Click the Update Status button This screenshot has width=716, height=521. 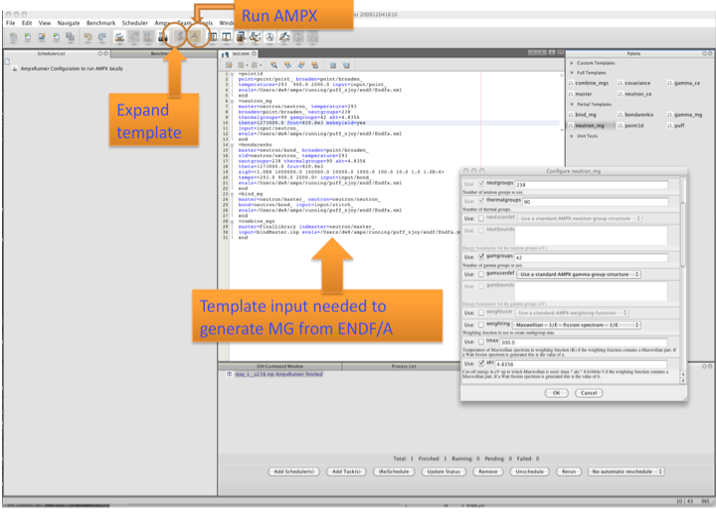tap(443, 471)
